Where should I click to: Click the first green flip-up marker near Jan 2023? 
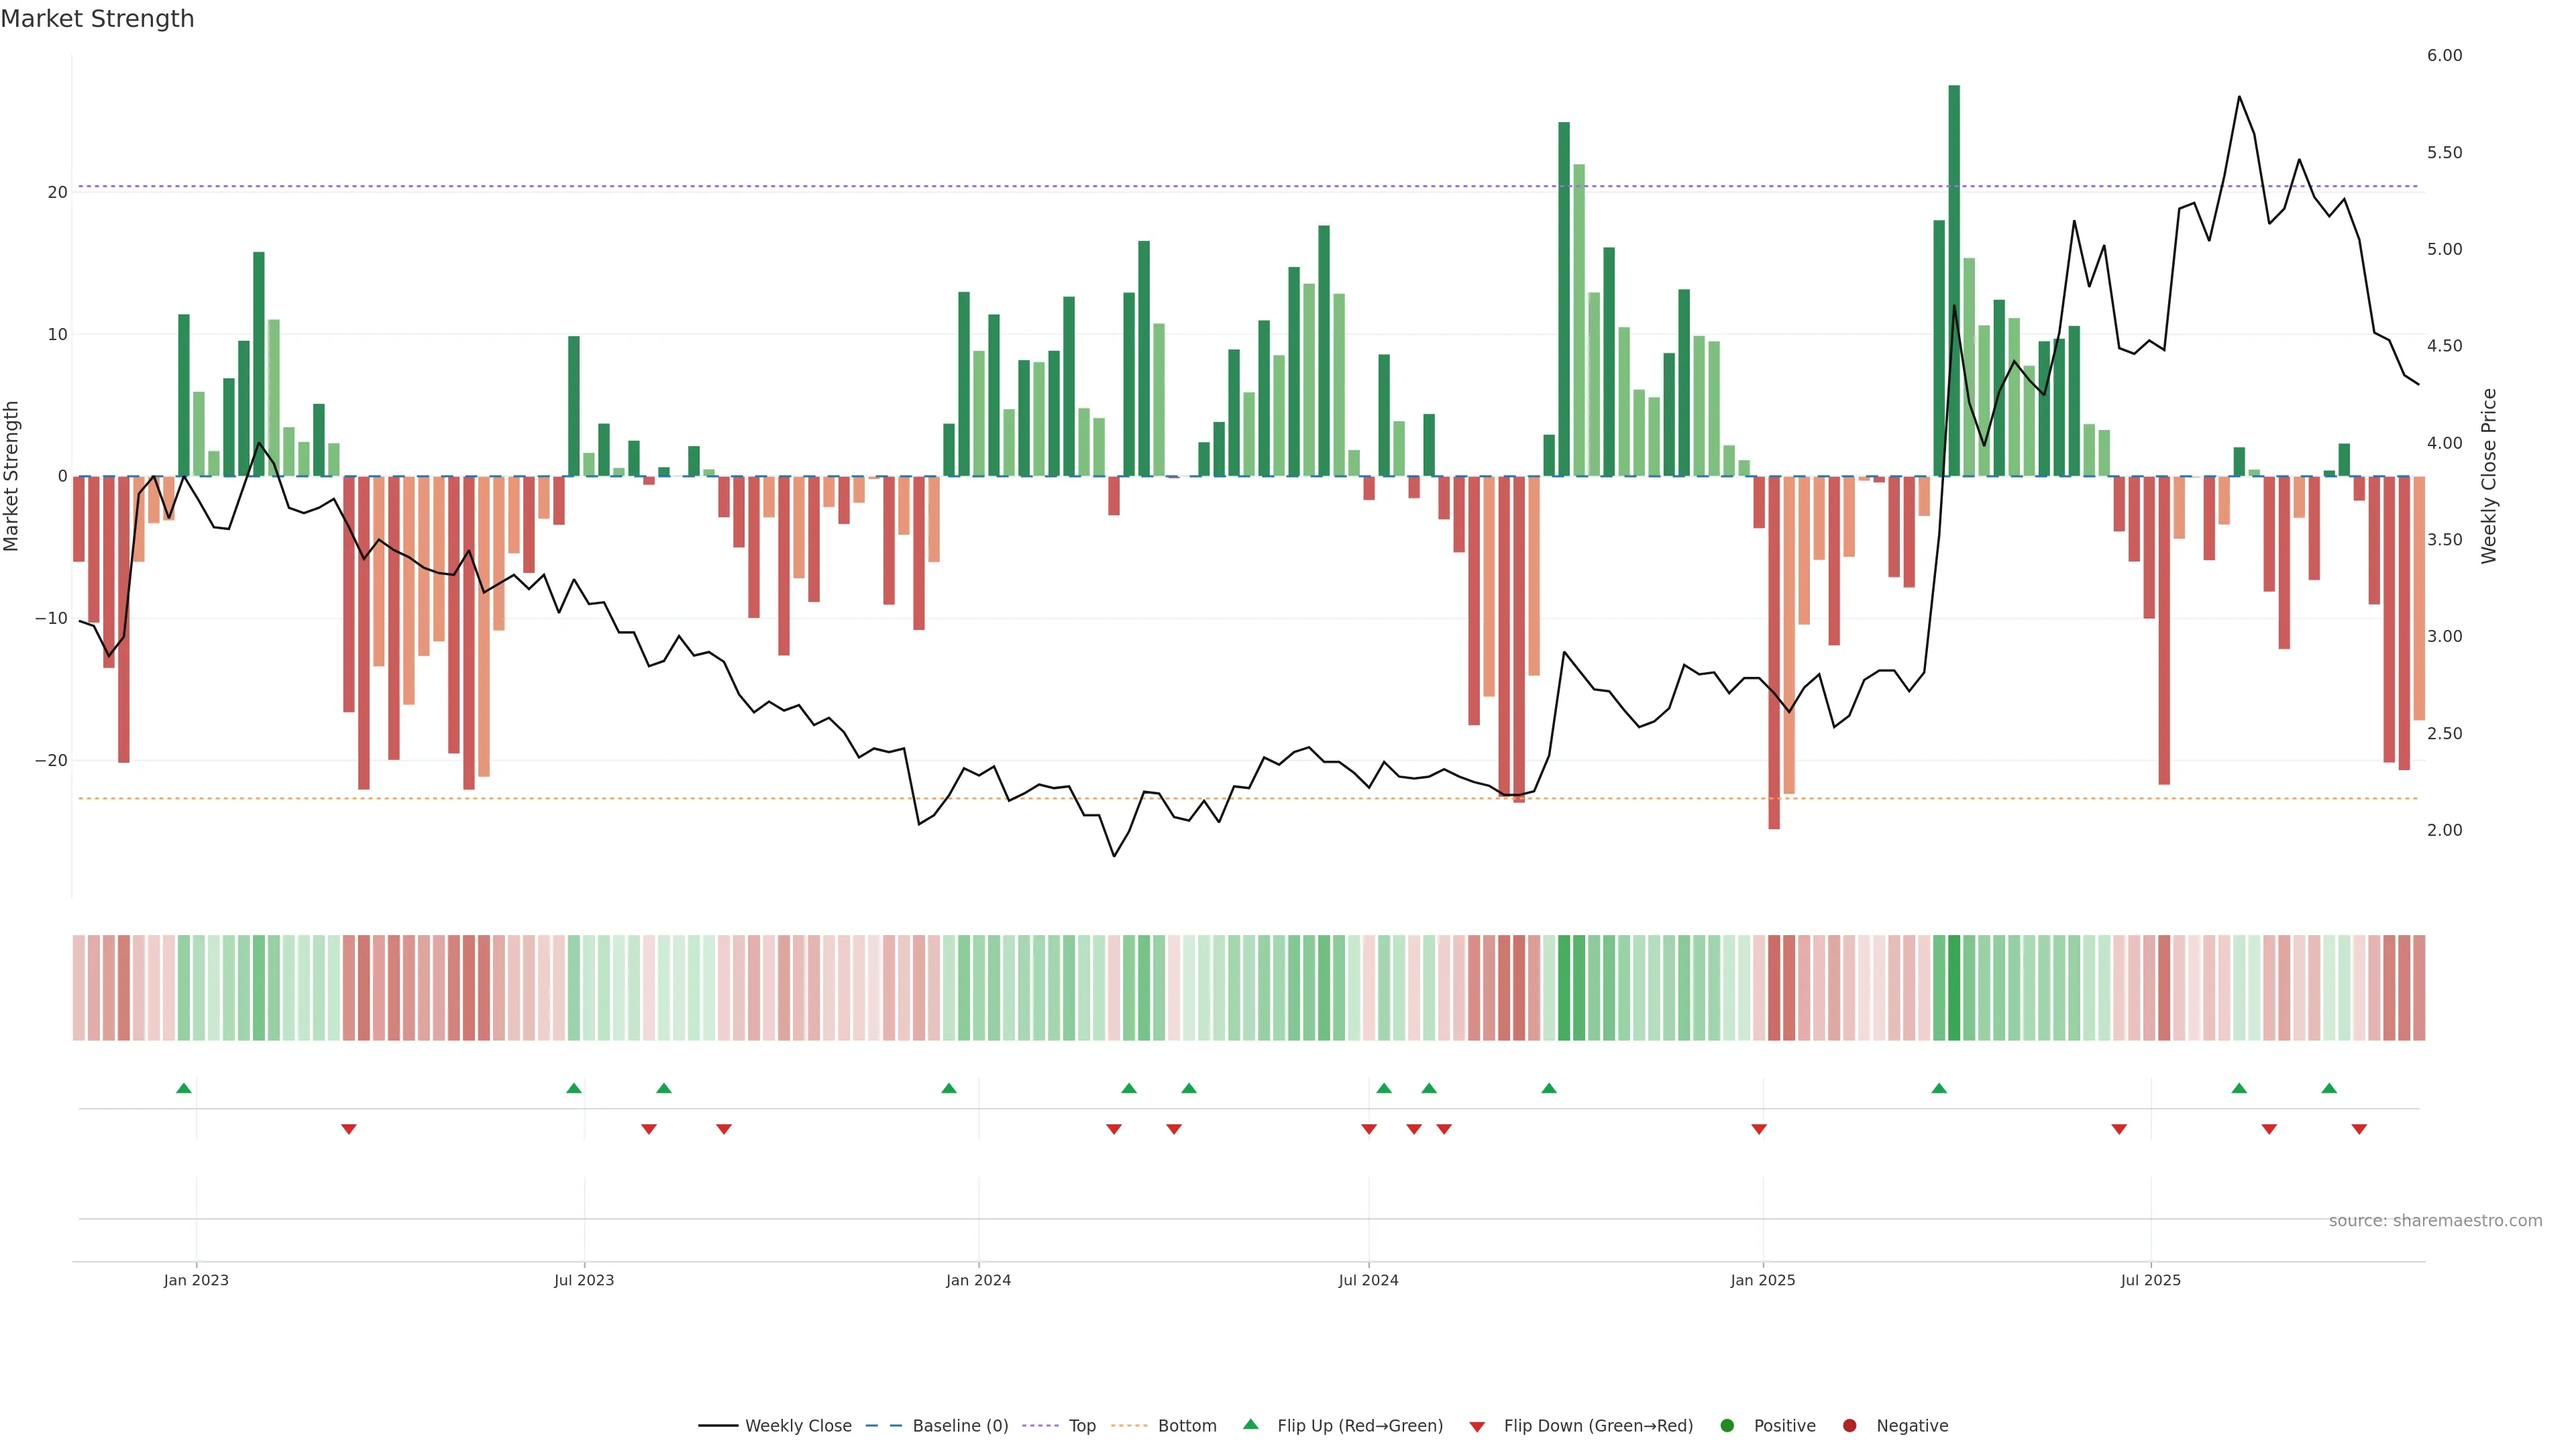tap(184, 1088)
